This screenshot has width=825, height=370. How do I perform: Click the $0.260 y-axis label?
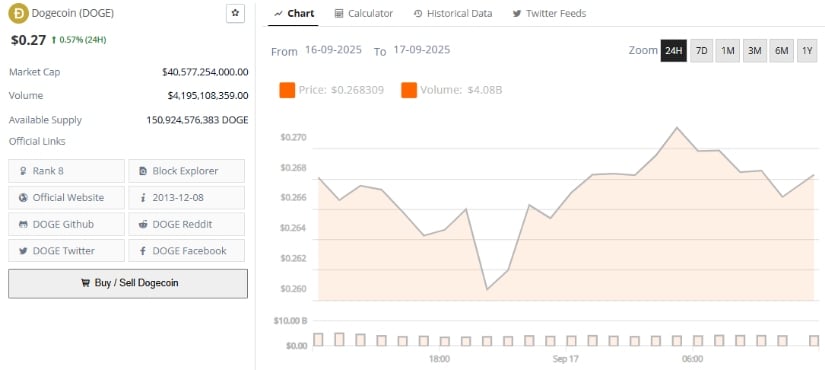[x=293, y=288]
